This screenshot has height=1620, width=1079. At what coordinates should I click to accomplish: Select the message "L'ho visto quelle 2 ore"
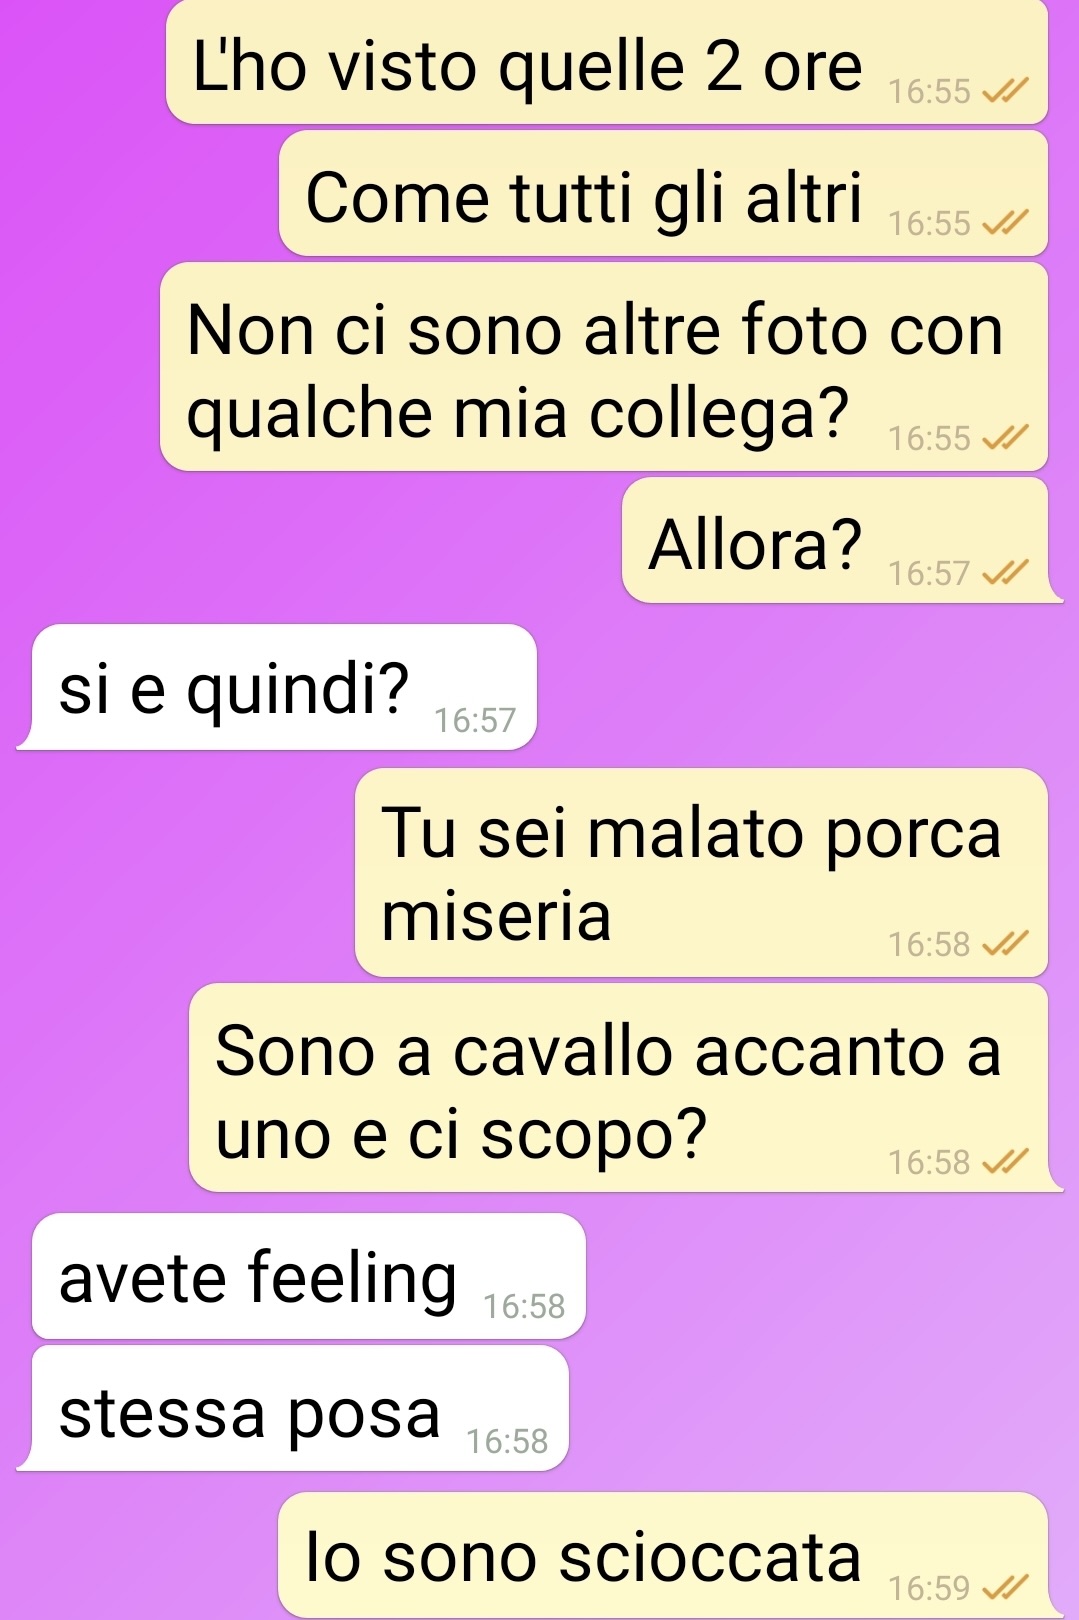coord(607,62)
